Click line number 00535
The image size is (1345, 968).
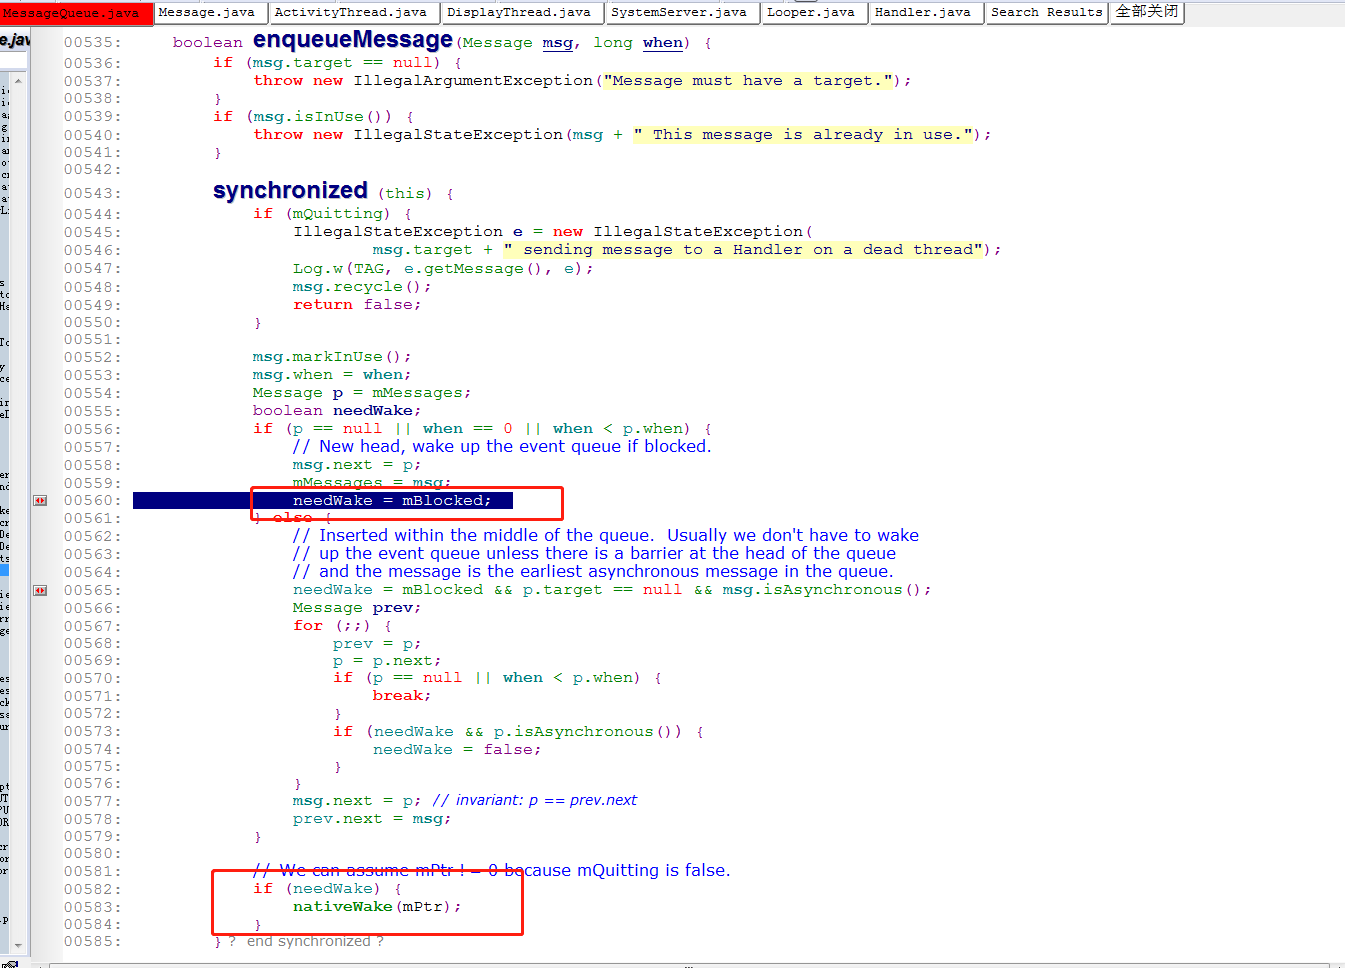92,43
